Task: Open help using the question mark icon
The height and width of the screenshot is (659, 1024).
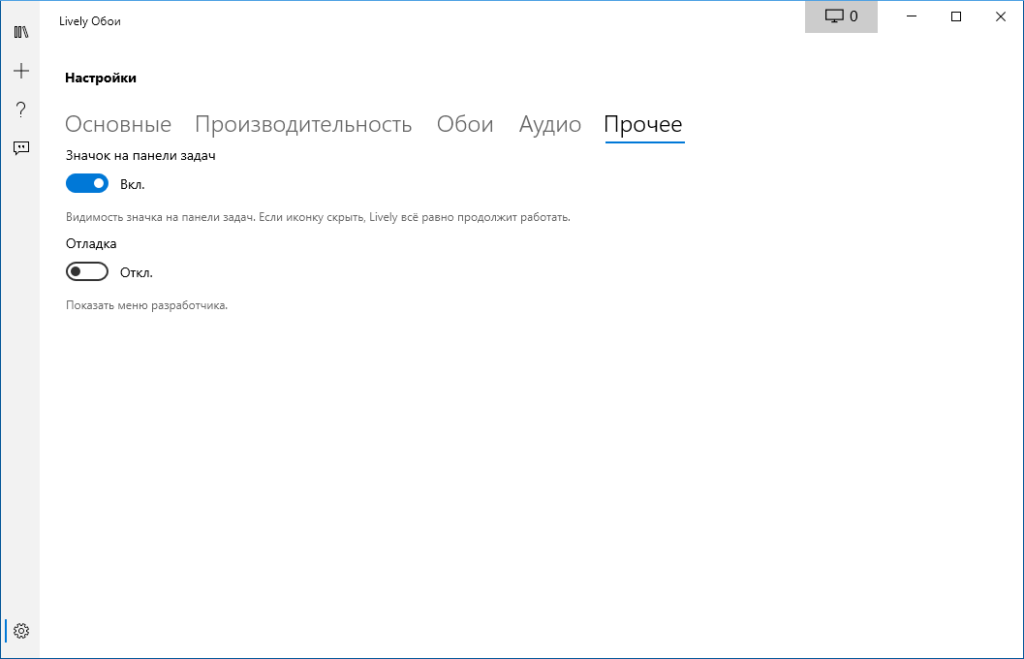Action: tap(21, 109)
